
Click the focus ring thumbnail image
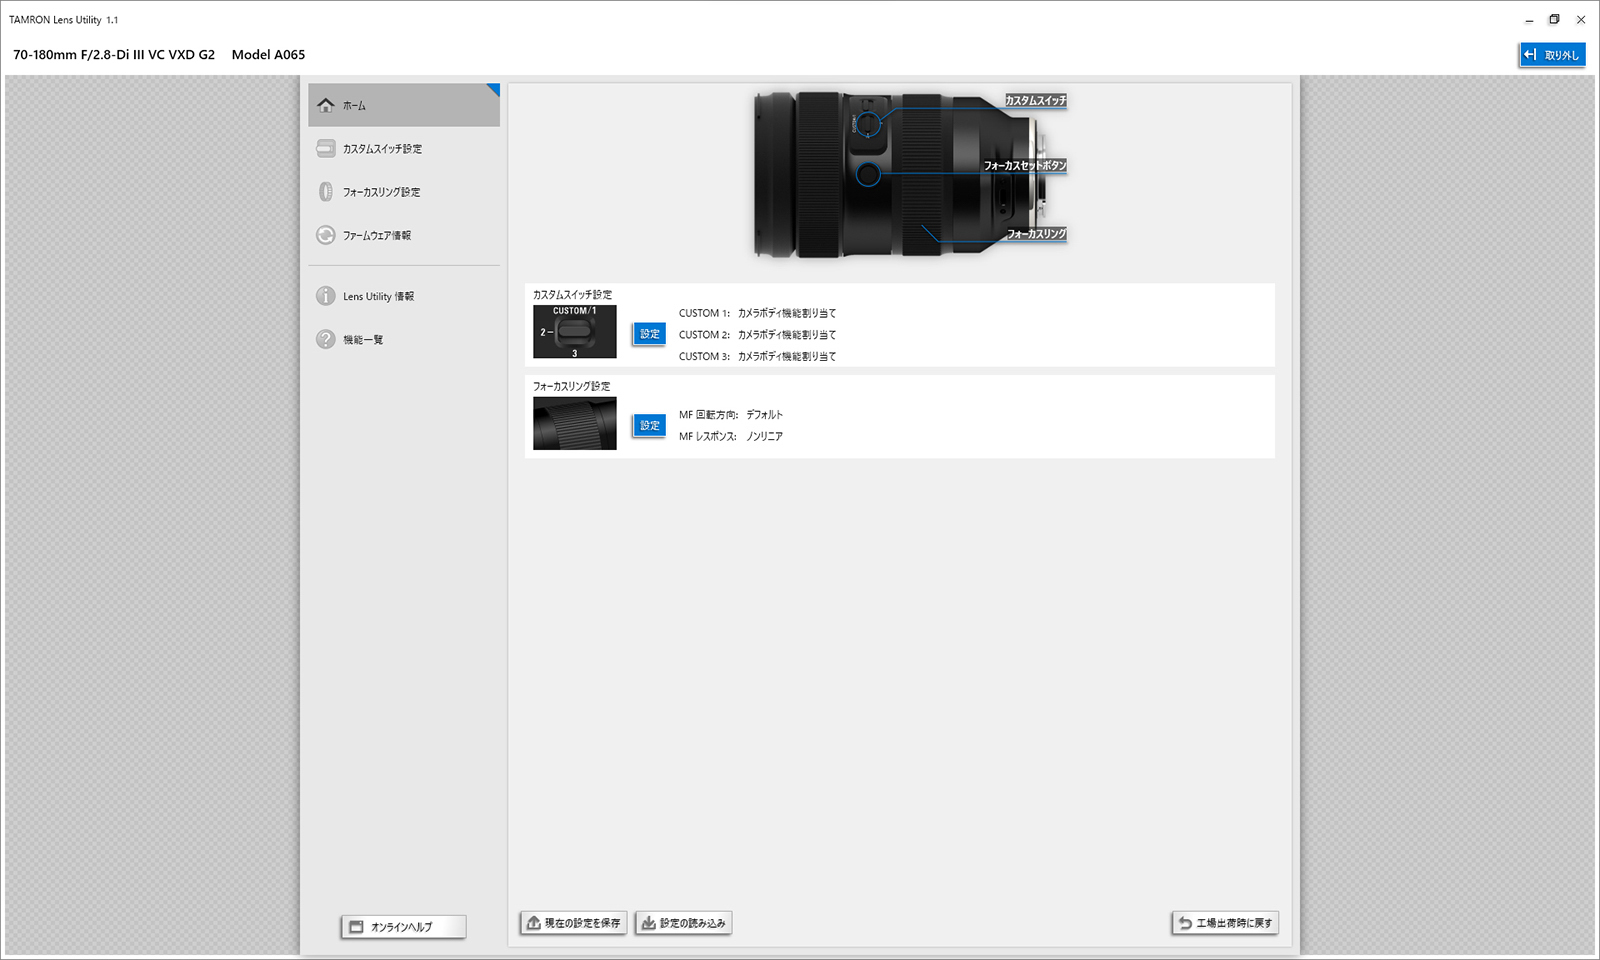pyautogui.click(x=575, y=422)
